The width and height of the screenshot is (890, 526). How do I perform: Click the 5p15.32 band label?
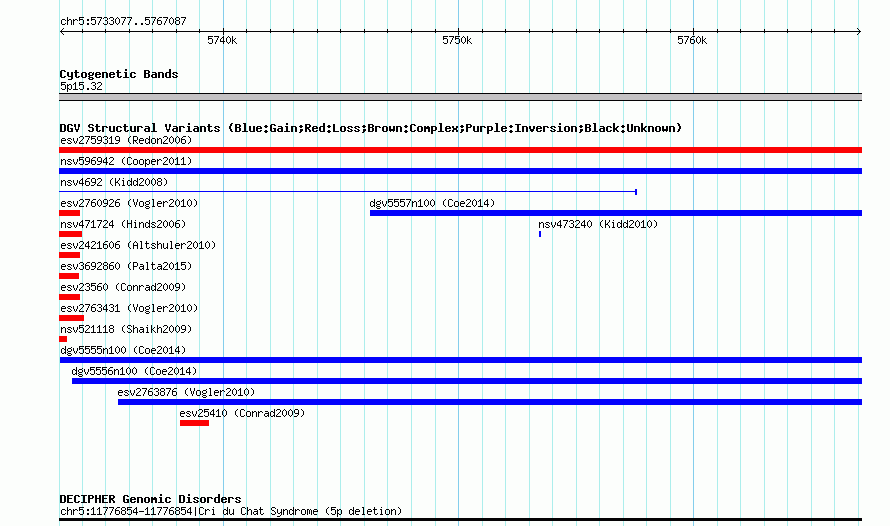(x=81, y=86)
